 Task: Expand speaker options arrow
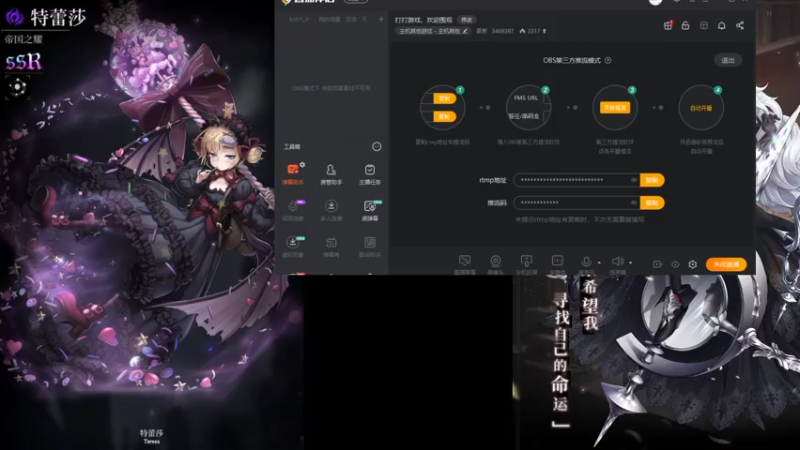click(x=631, y=263)
